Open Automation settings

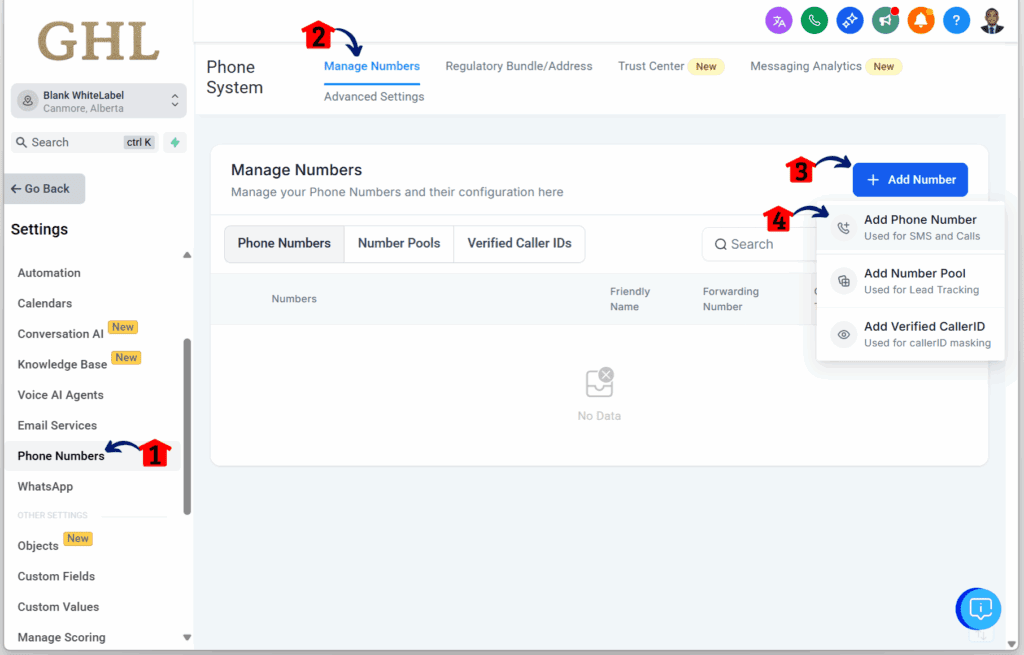tap(49, 273)
